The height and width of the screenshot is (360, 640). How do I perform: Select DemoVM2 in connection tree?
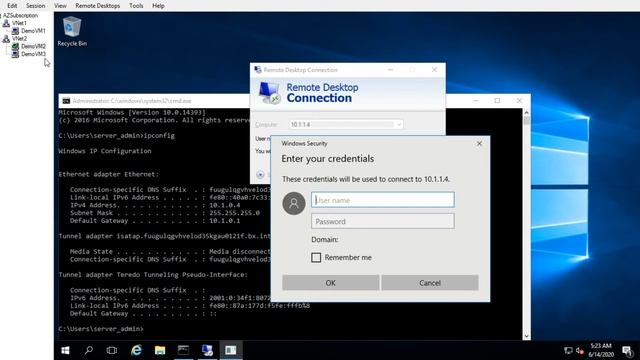(x=33, y=47)
